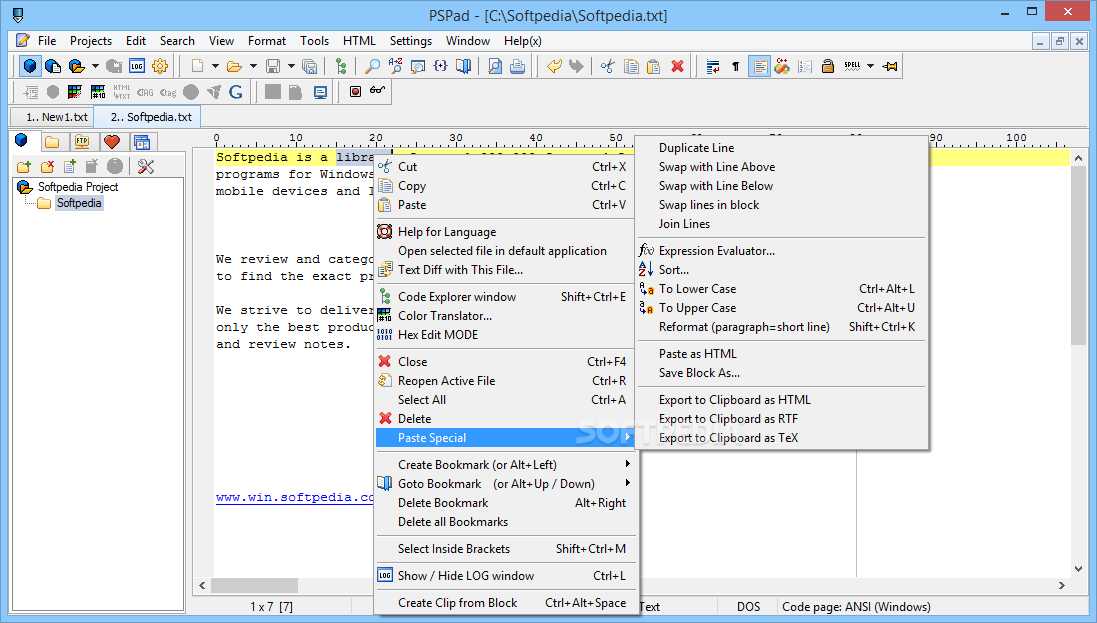Click the glasses read-only icon
The width and height of the screenshot is (1097, 623).
[378, 91]
